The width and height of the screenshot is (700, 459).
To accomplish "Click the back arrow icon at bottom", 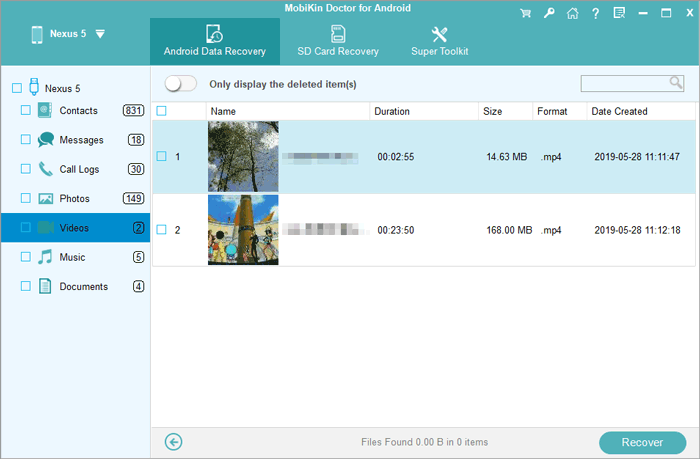I will coord(174,441).
